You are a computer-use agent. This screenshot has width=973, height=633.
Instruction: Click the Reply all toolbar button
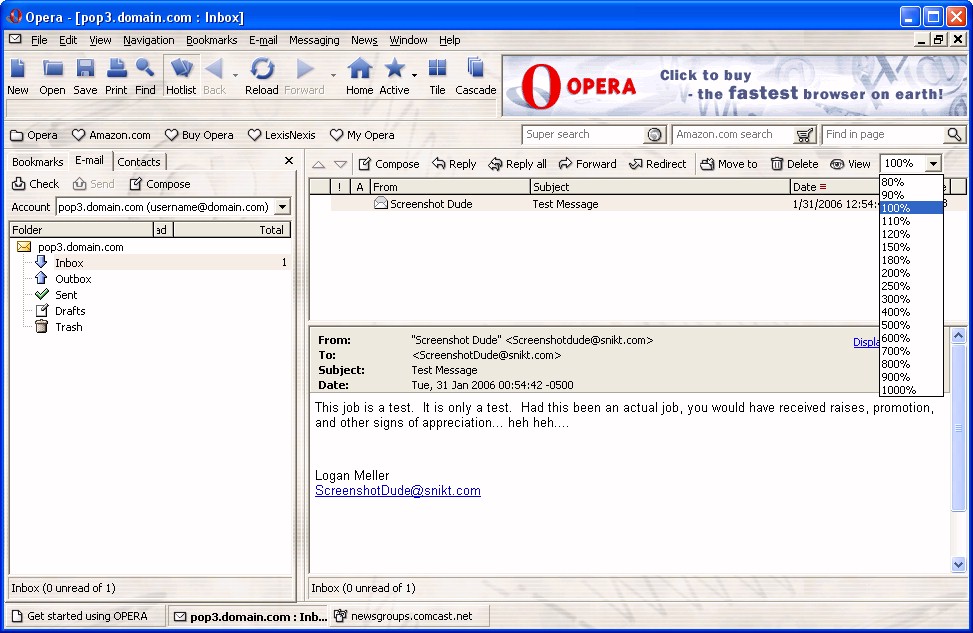[x=518, y=164]
